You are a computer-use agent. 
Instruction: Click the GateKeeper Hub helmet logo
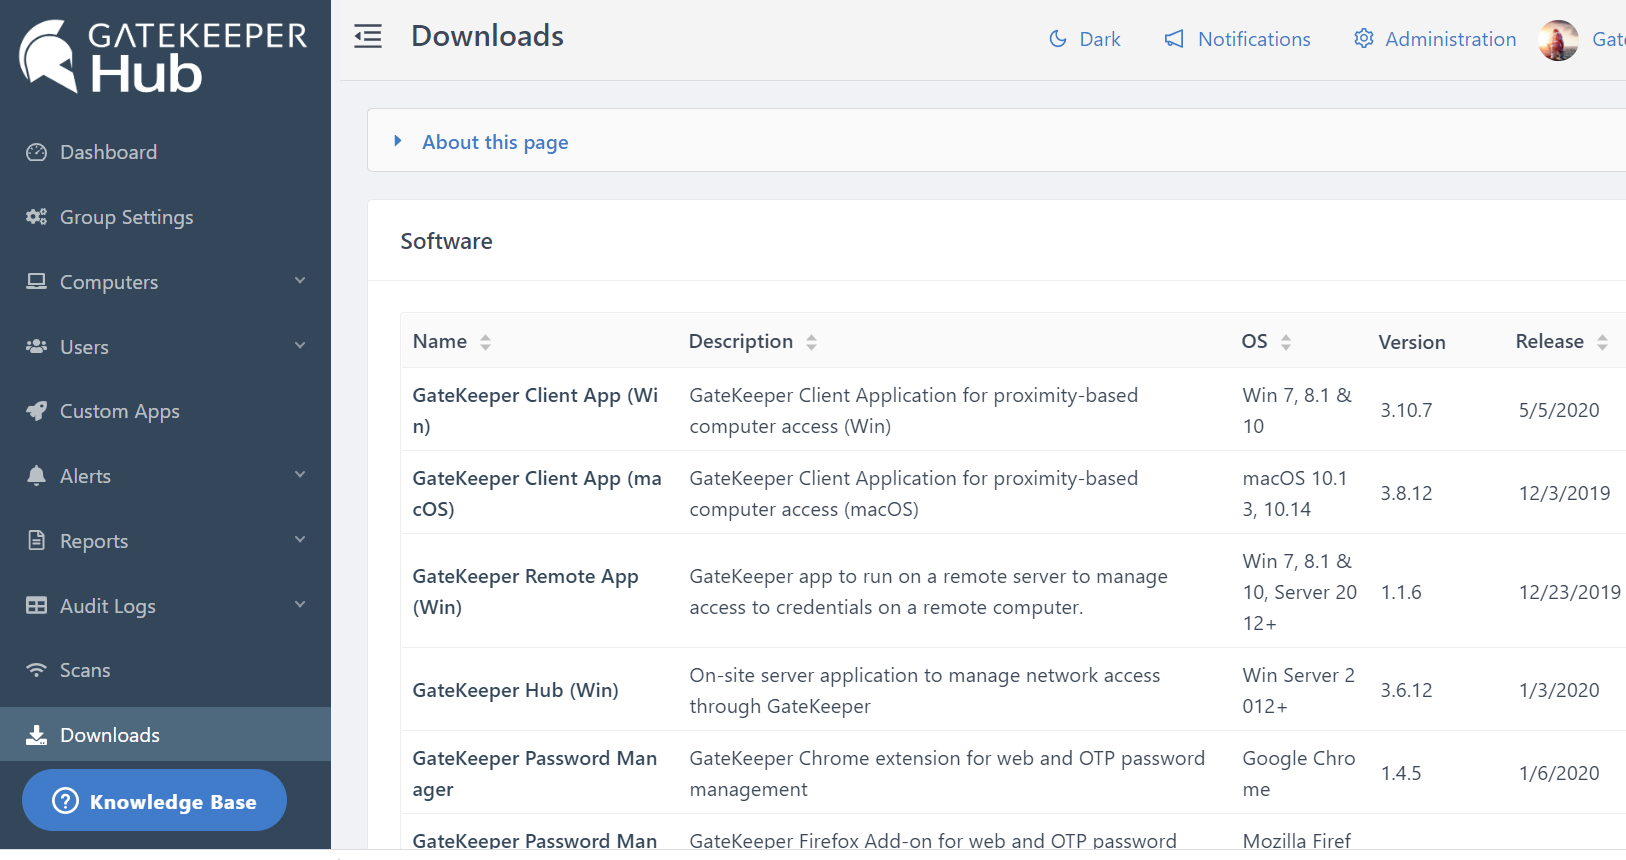tap(48, 57)
